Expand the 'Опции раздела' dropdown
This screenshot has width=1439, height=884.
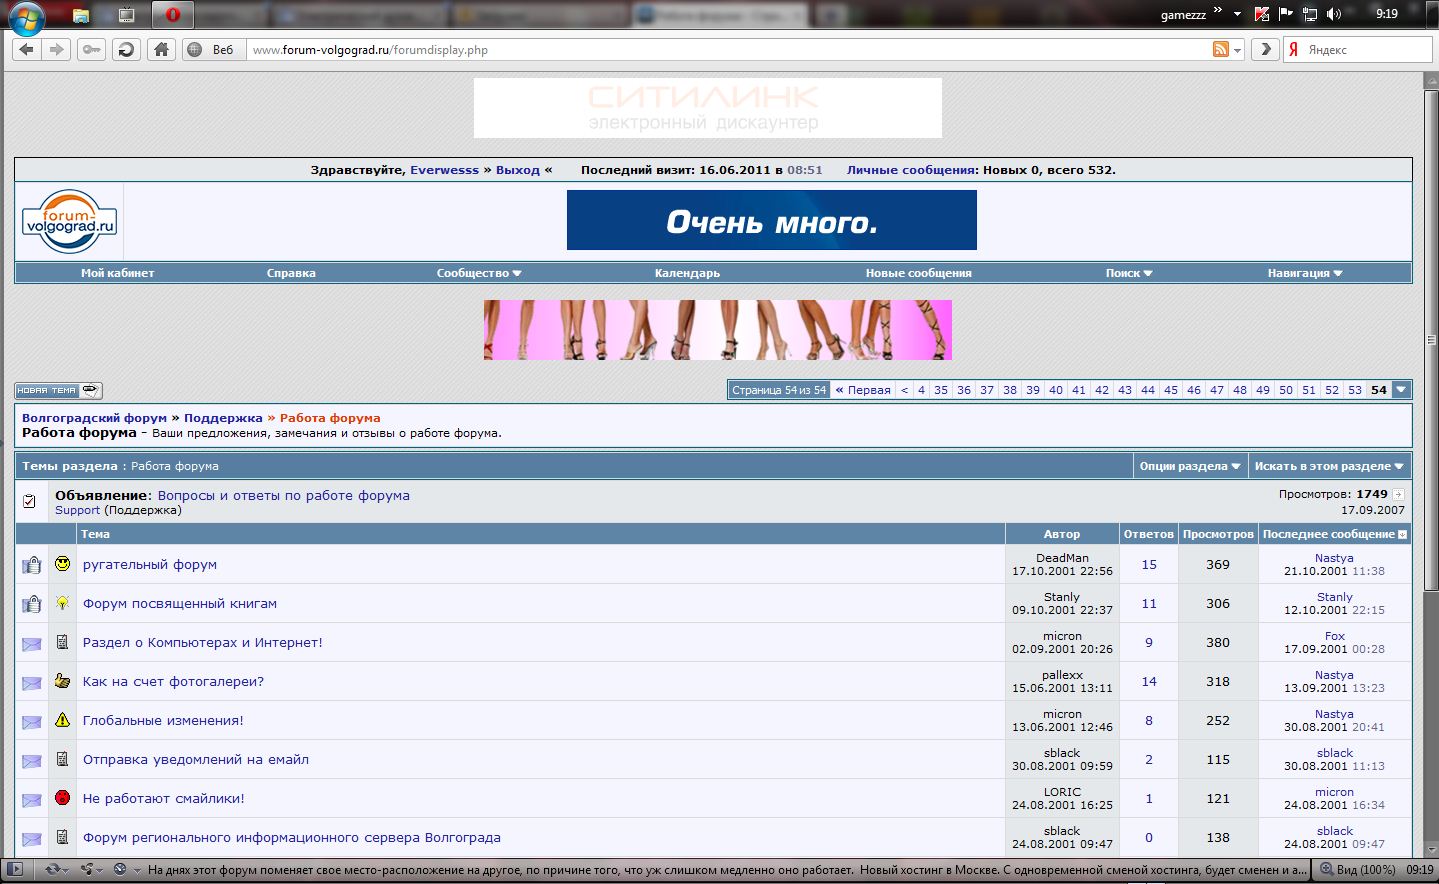point(1189,466)
